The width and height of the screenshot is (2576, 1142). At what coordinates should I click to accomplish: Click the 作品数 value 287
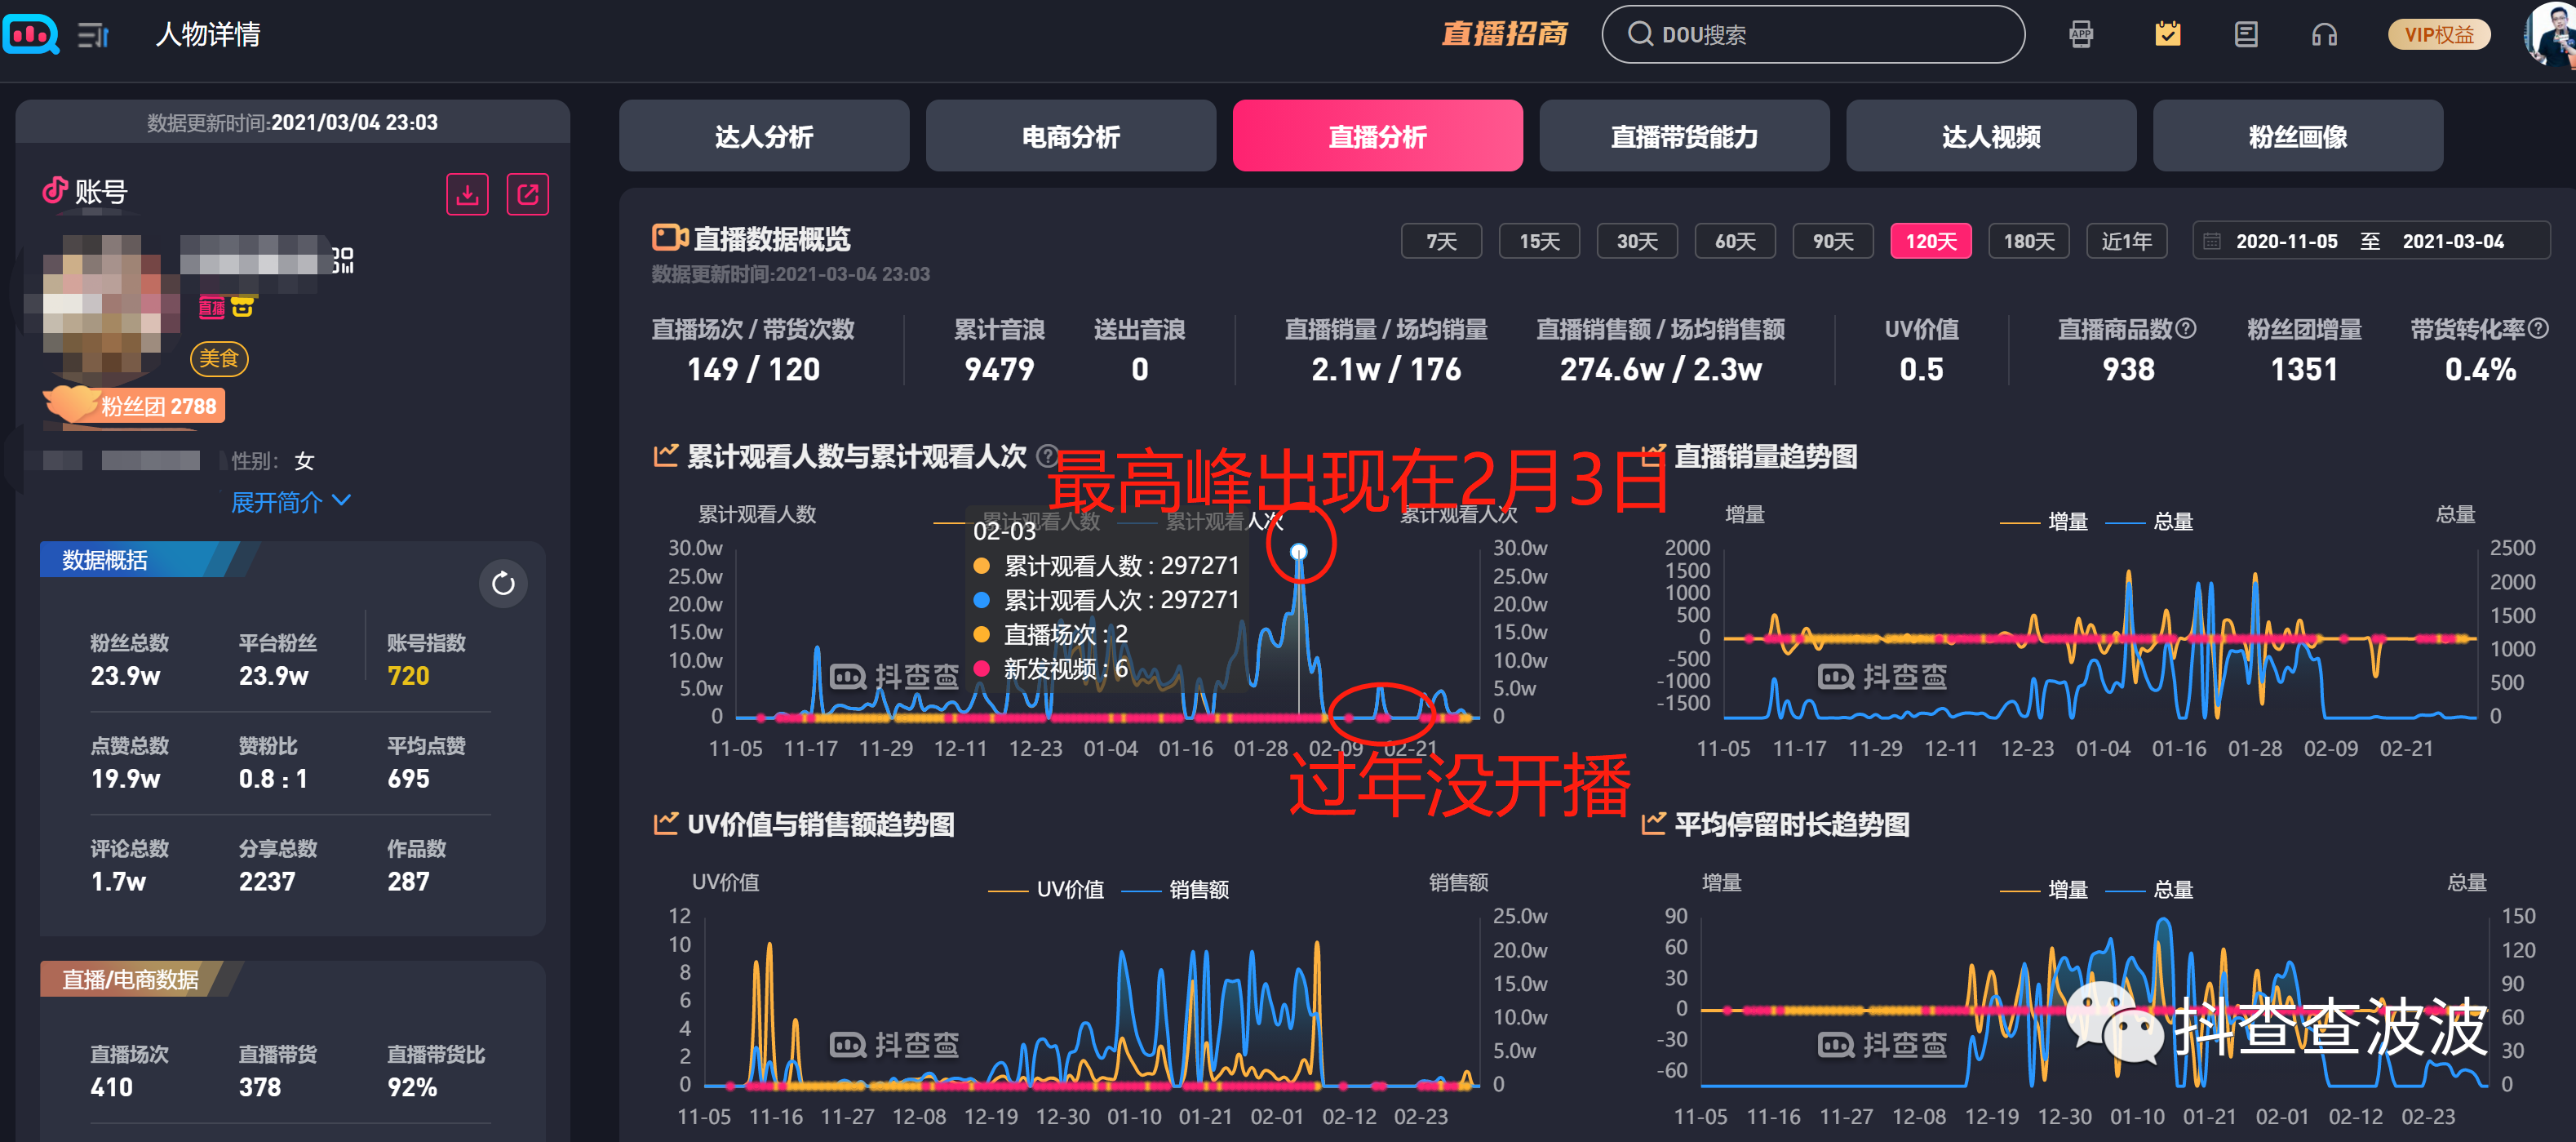[408, 882]
